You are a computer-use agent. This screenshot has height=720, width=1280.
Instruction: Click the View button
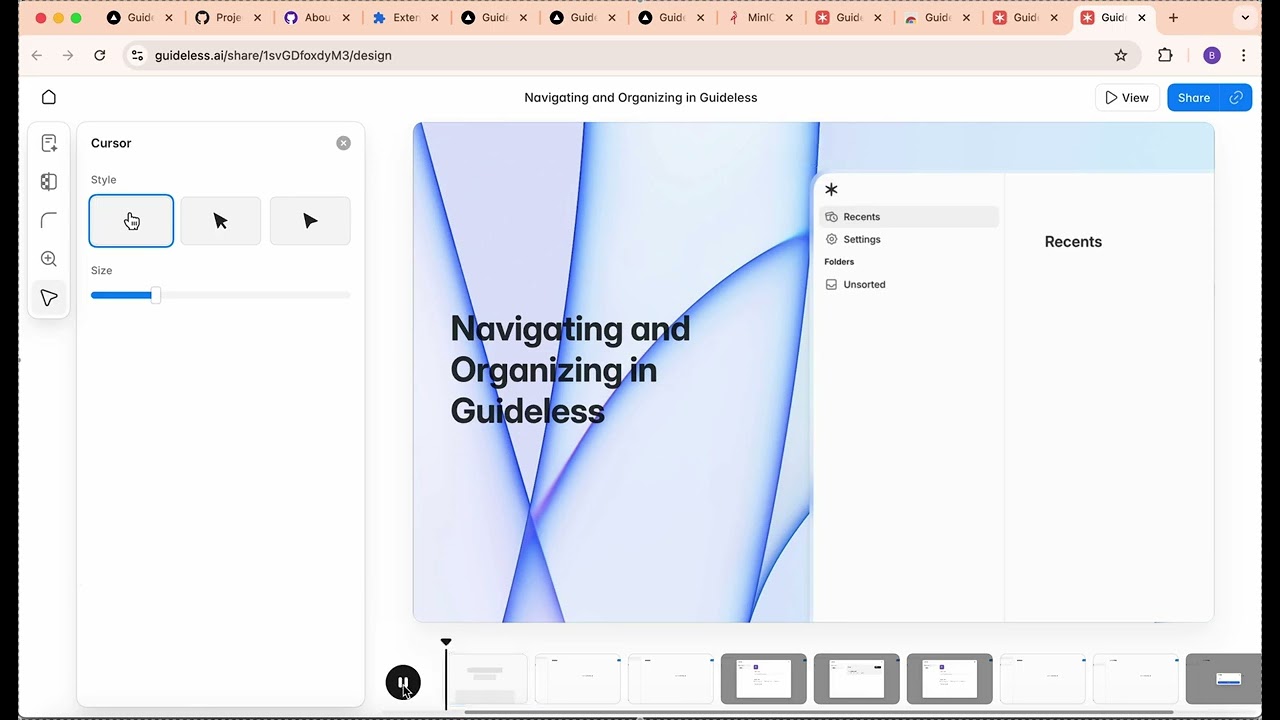[1127, 97]
